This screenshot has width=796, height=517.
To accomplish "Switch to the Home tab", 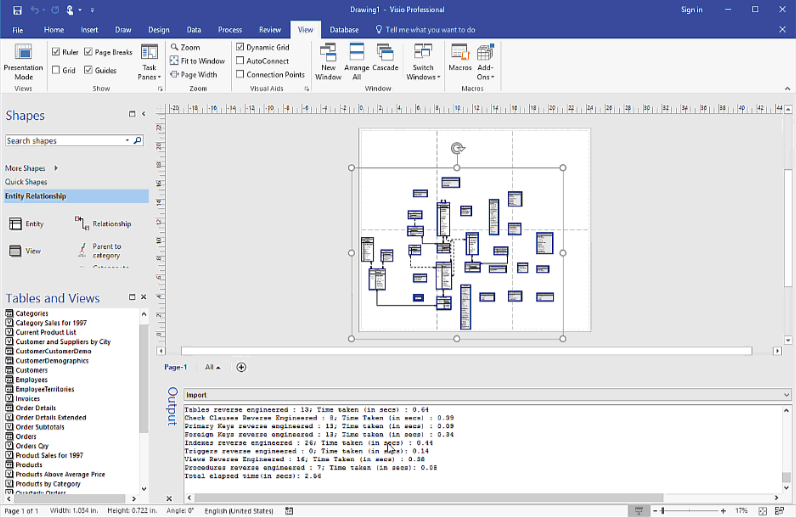I will point(54,30).
